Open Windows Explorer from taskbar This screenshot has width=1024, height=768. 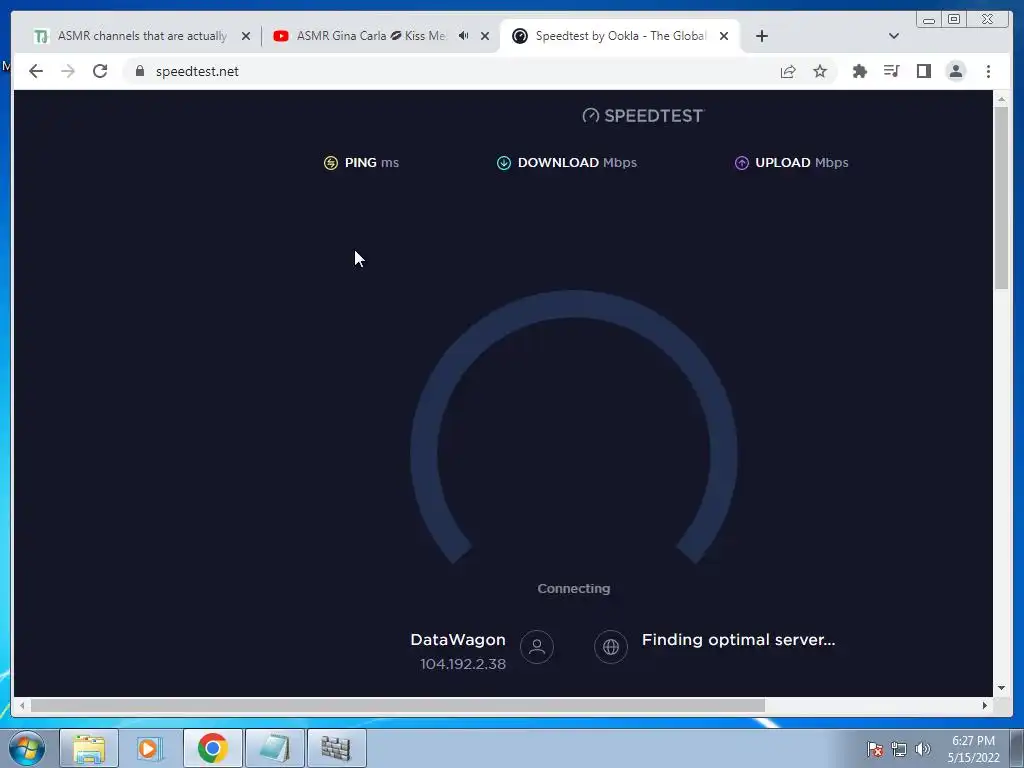pyautogui.click(x=89, y=748)
